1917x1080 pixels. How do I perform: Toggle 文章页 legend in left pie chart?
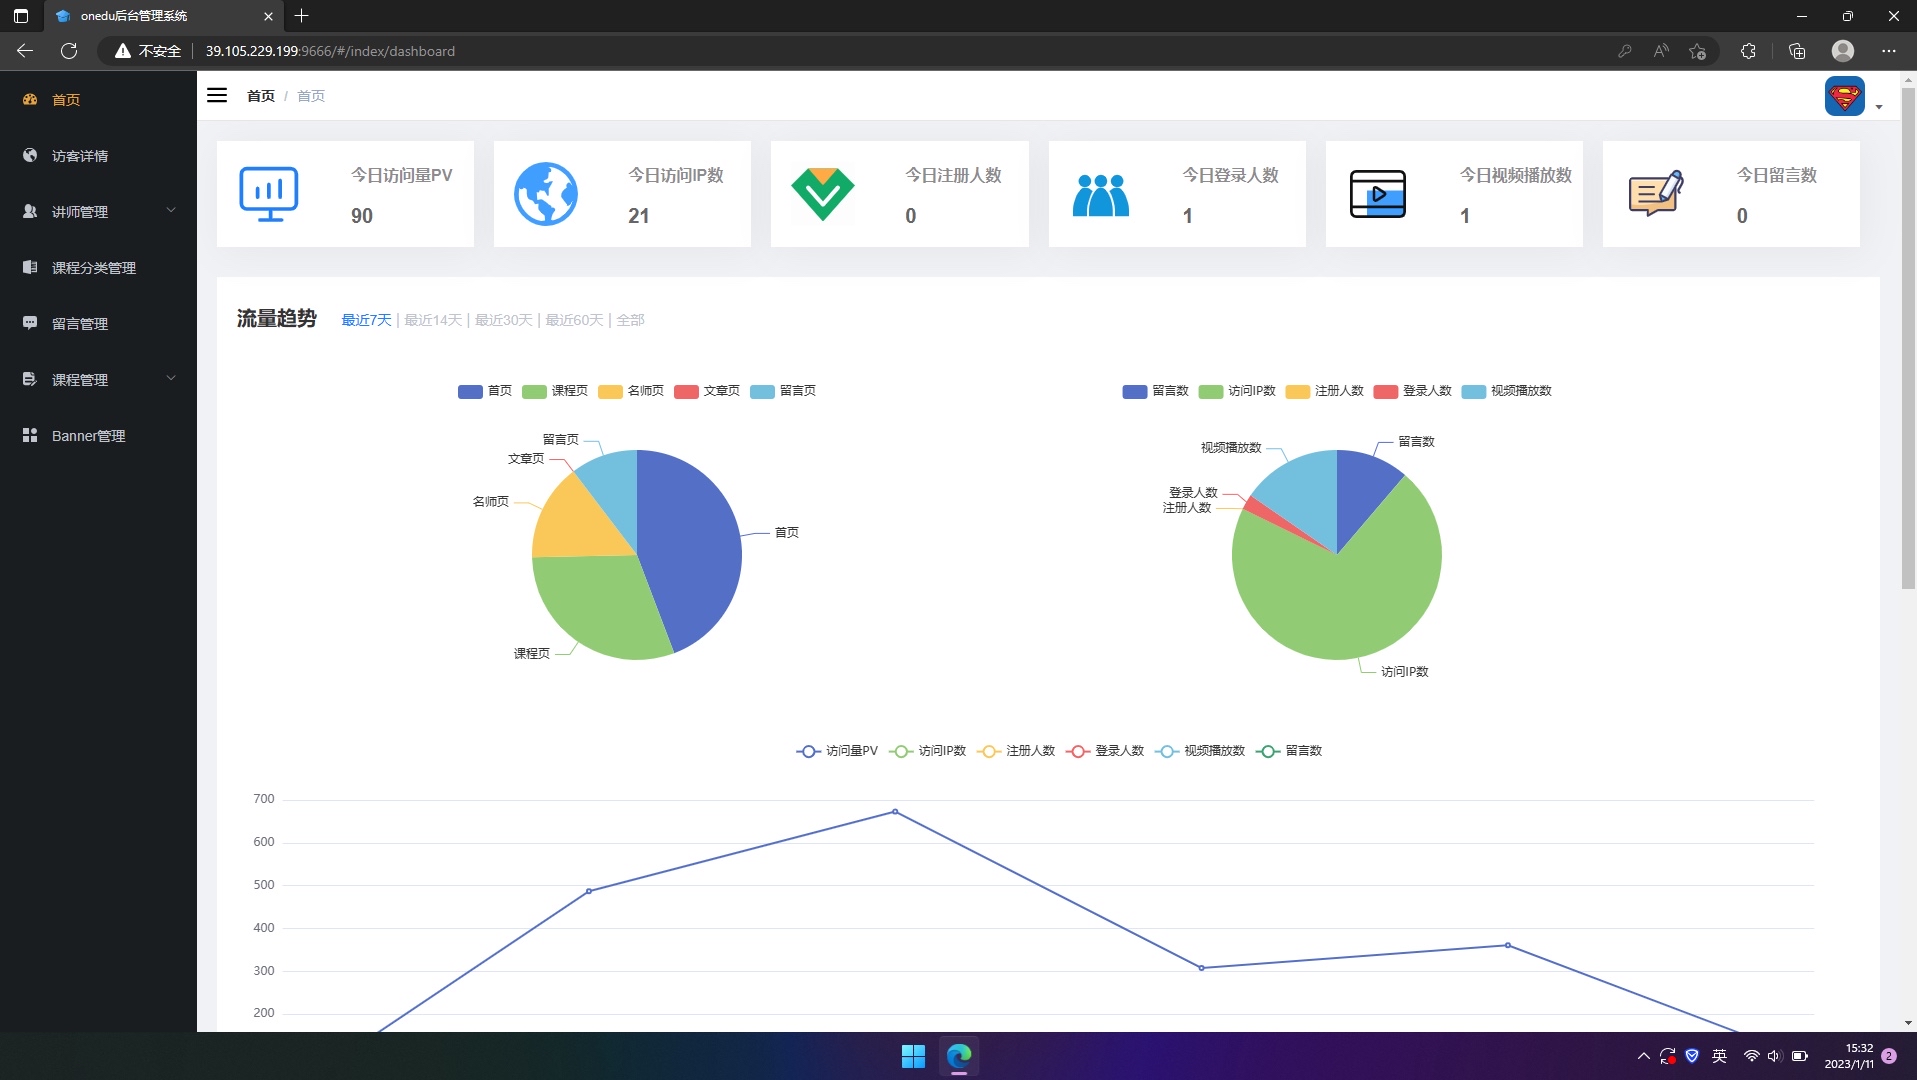point(707,391)
